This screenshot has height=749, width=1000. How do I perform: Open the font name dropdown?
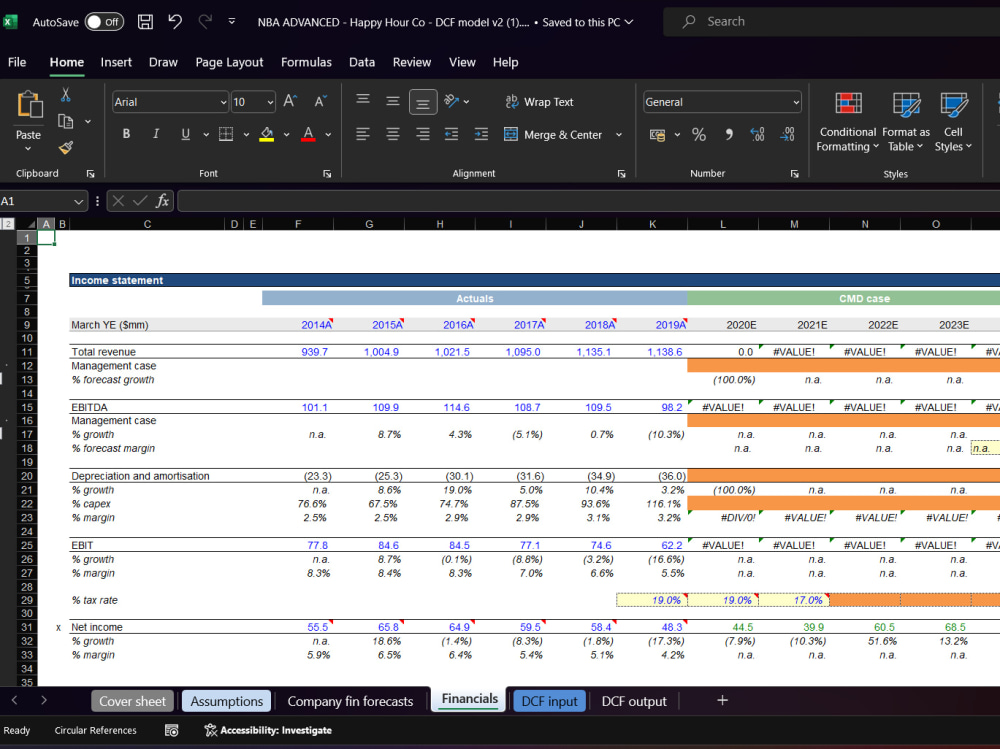[x=223, y=102]
